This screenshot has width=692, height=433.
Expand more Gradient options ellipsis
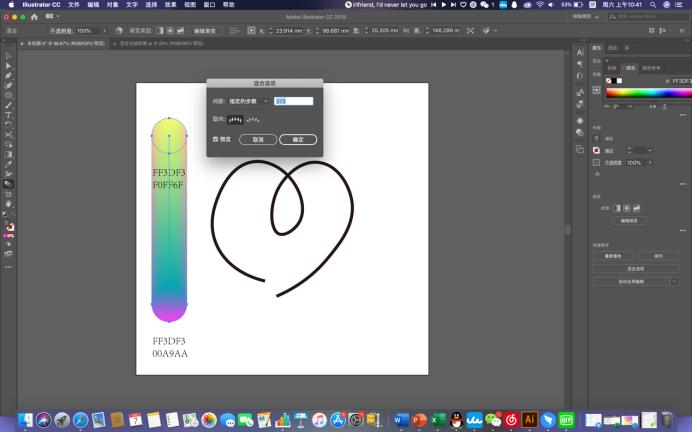(683, 230)
